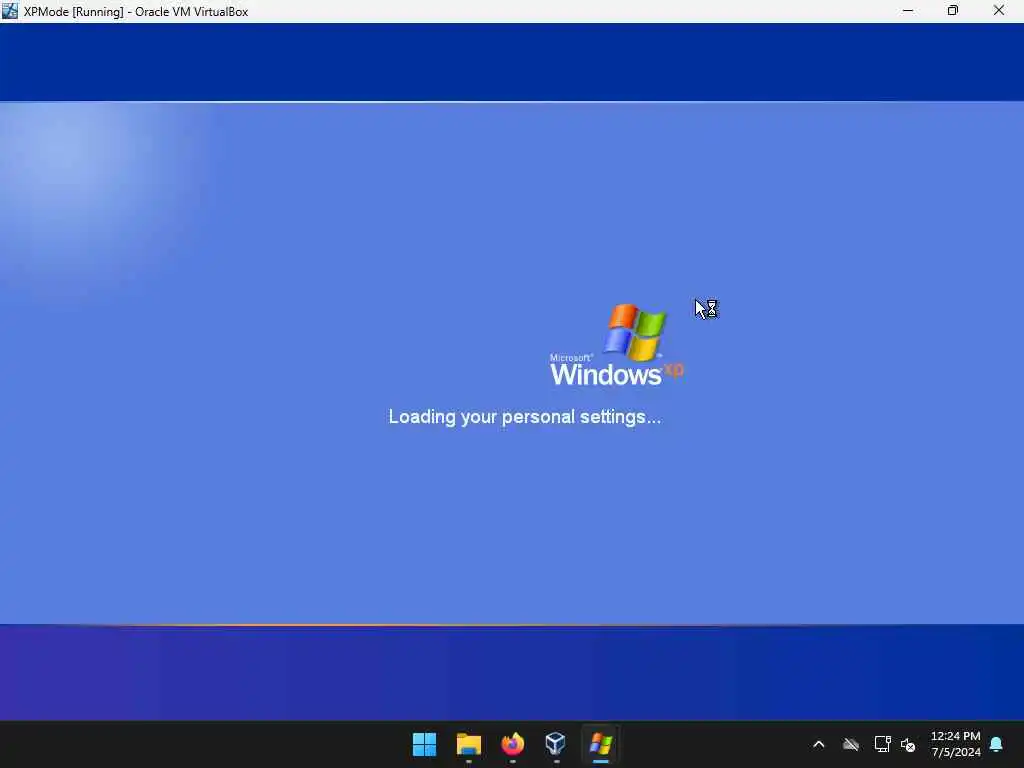Open the cloud sync tray icon
1024x768 pixels.
click(850, 744)
